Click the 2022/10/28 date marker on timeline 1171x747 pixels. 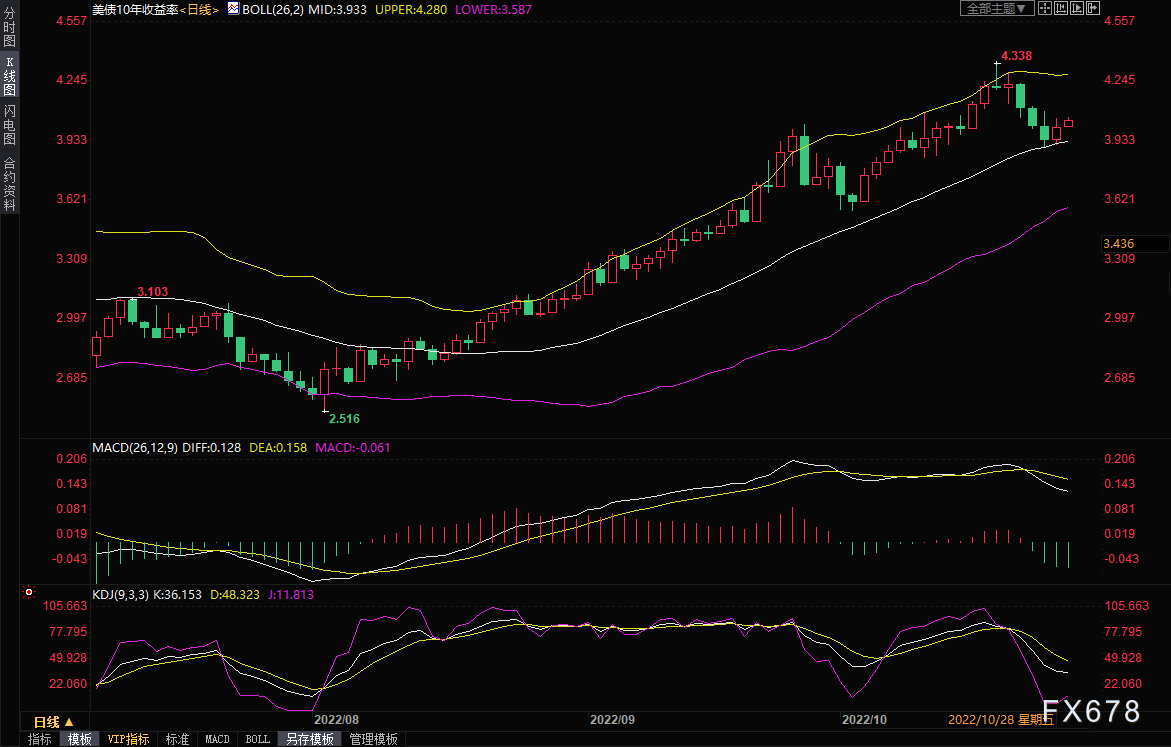[980, 719]
